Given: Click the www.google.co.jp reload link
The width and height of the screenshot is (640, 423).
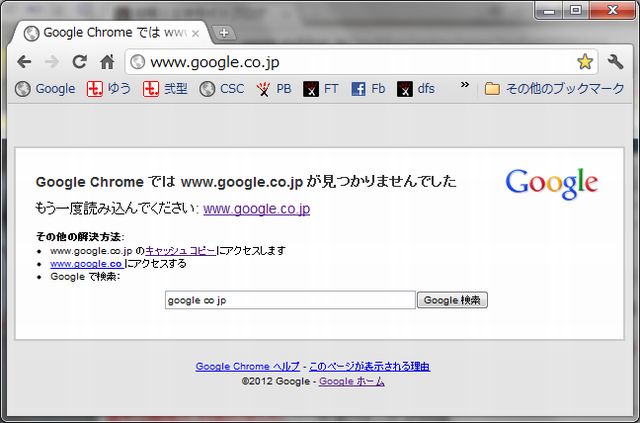Looking at the screenshot, I should [257, 209].
